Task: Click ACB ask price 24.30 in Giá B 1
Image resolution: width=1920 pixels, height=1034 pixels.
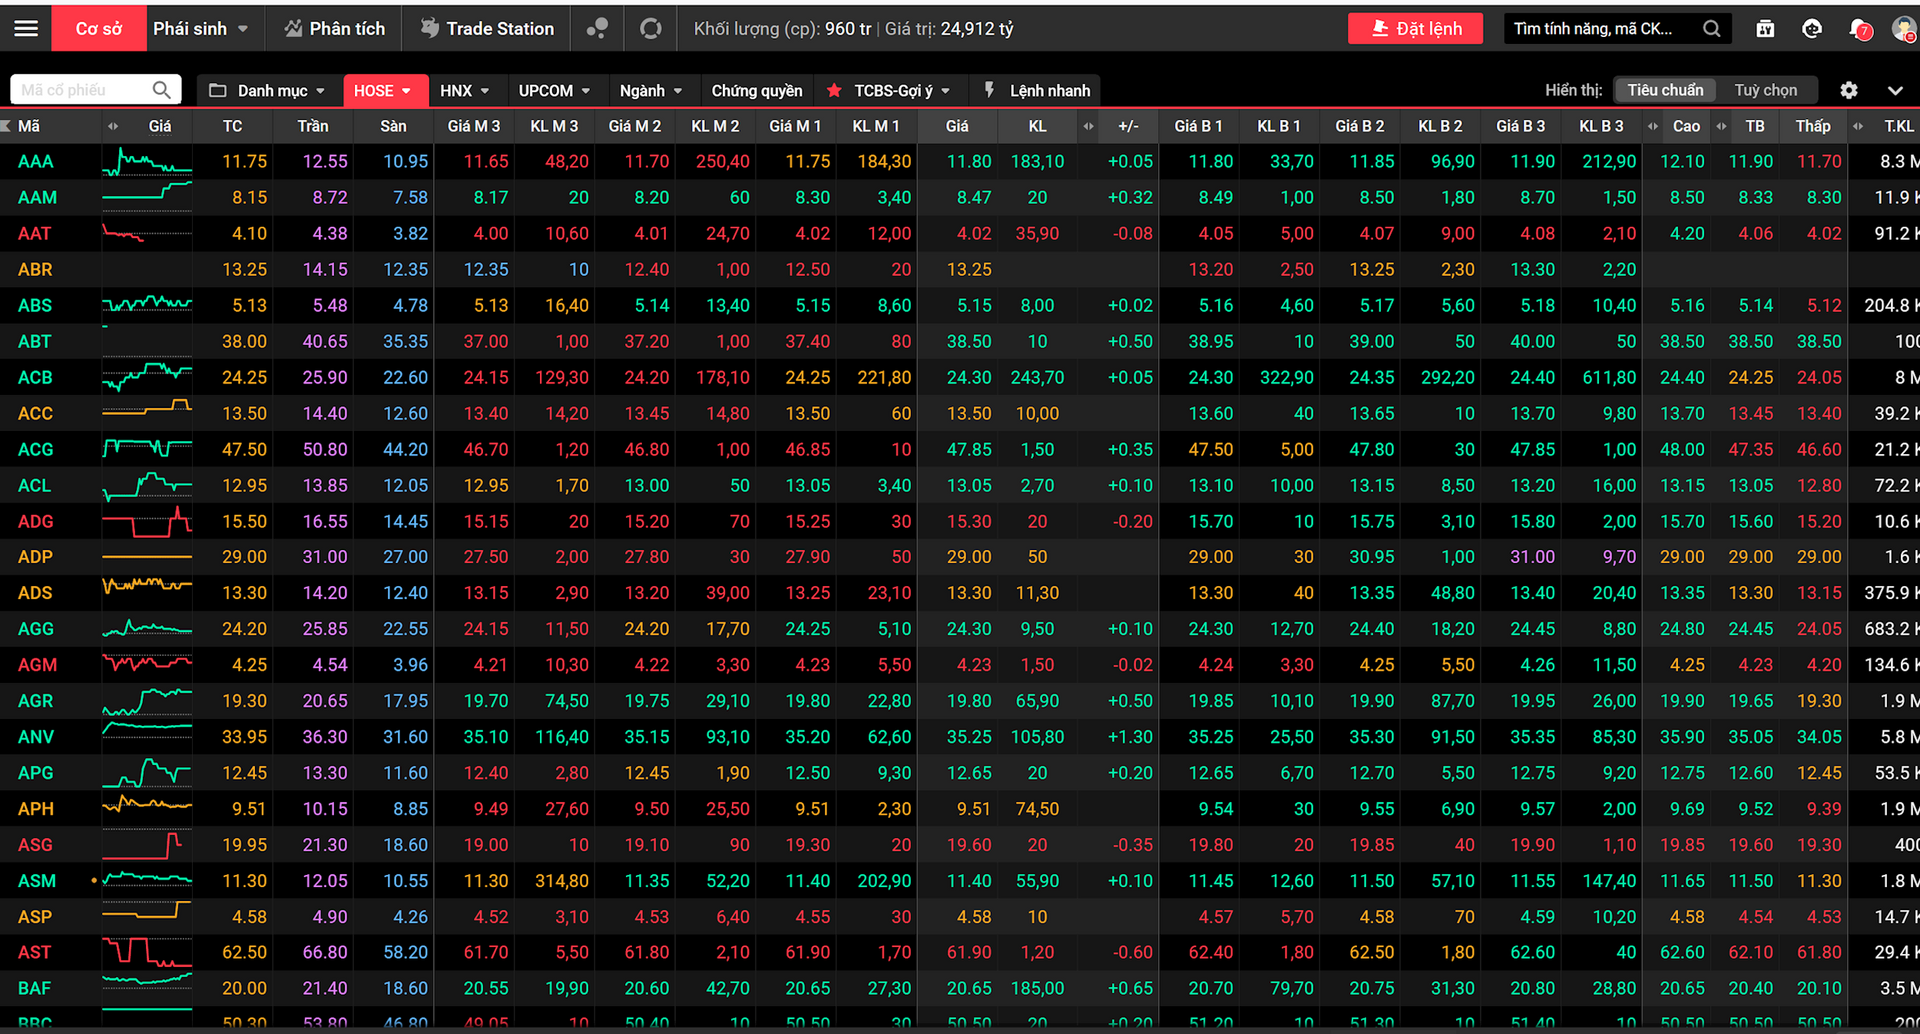Action: (1211, 377)
